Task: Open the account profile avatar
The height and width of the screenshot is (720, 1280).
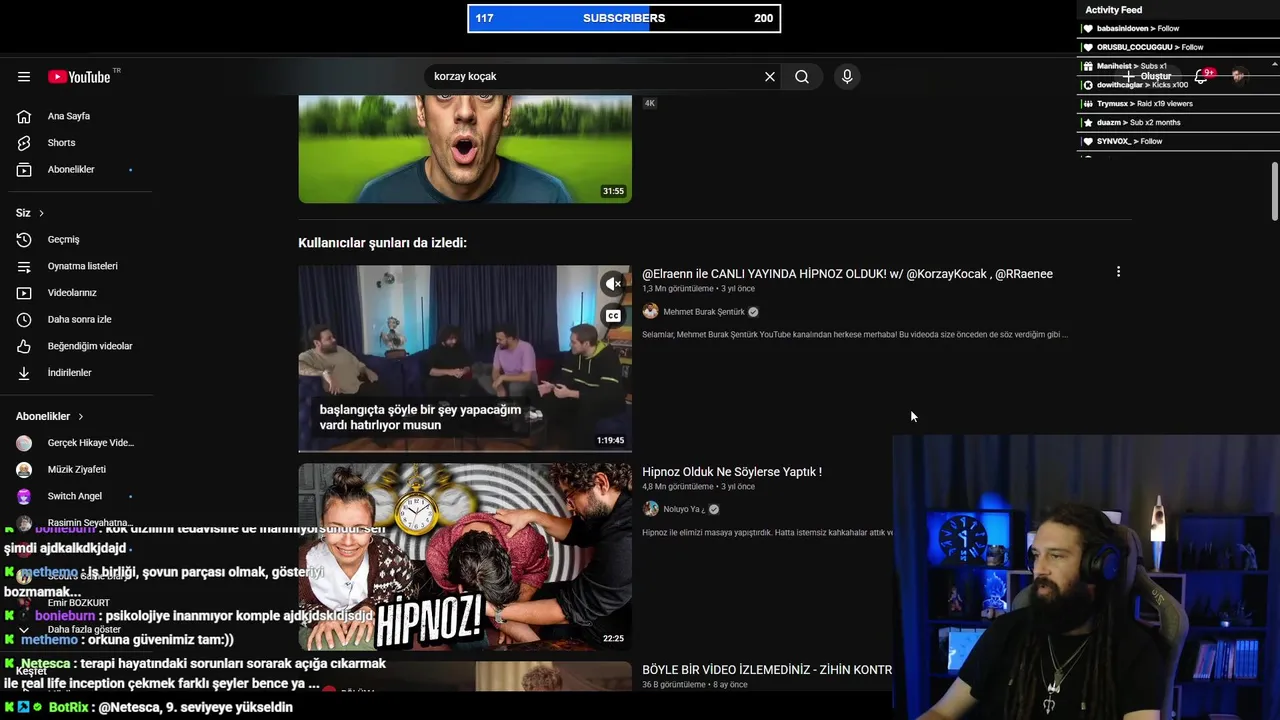Action: coord(1238,76)
